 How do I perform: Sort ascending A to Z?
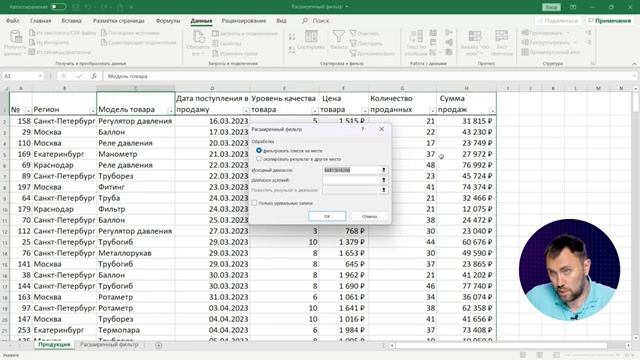point(292,37)
